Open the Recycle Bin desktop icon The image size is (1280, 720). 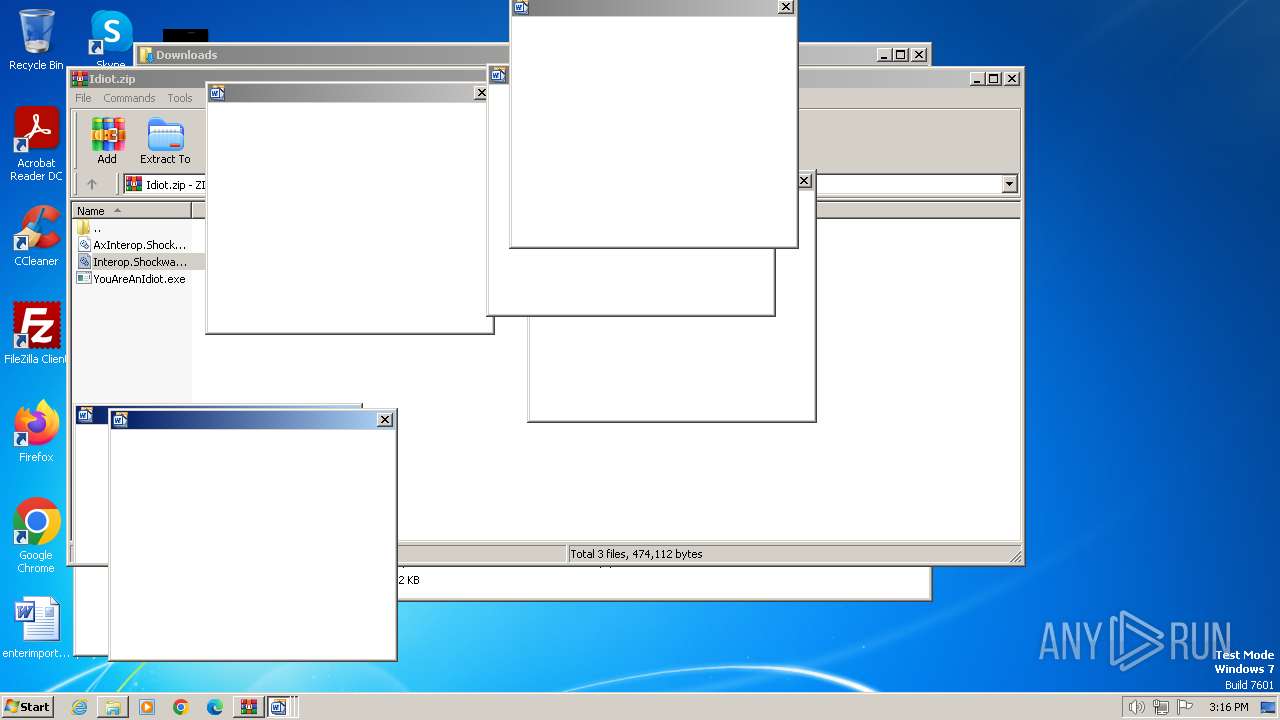click(x=36, y=39)
